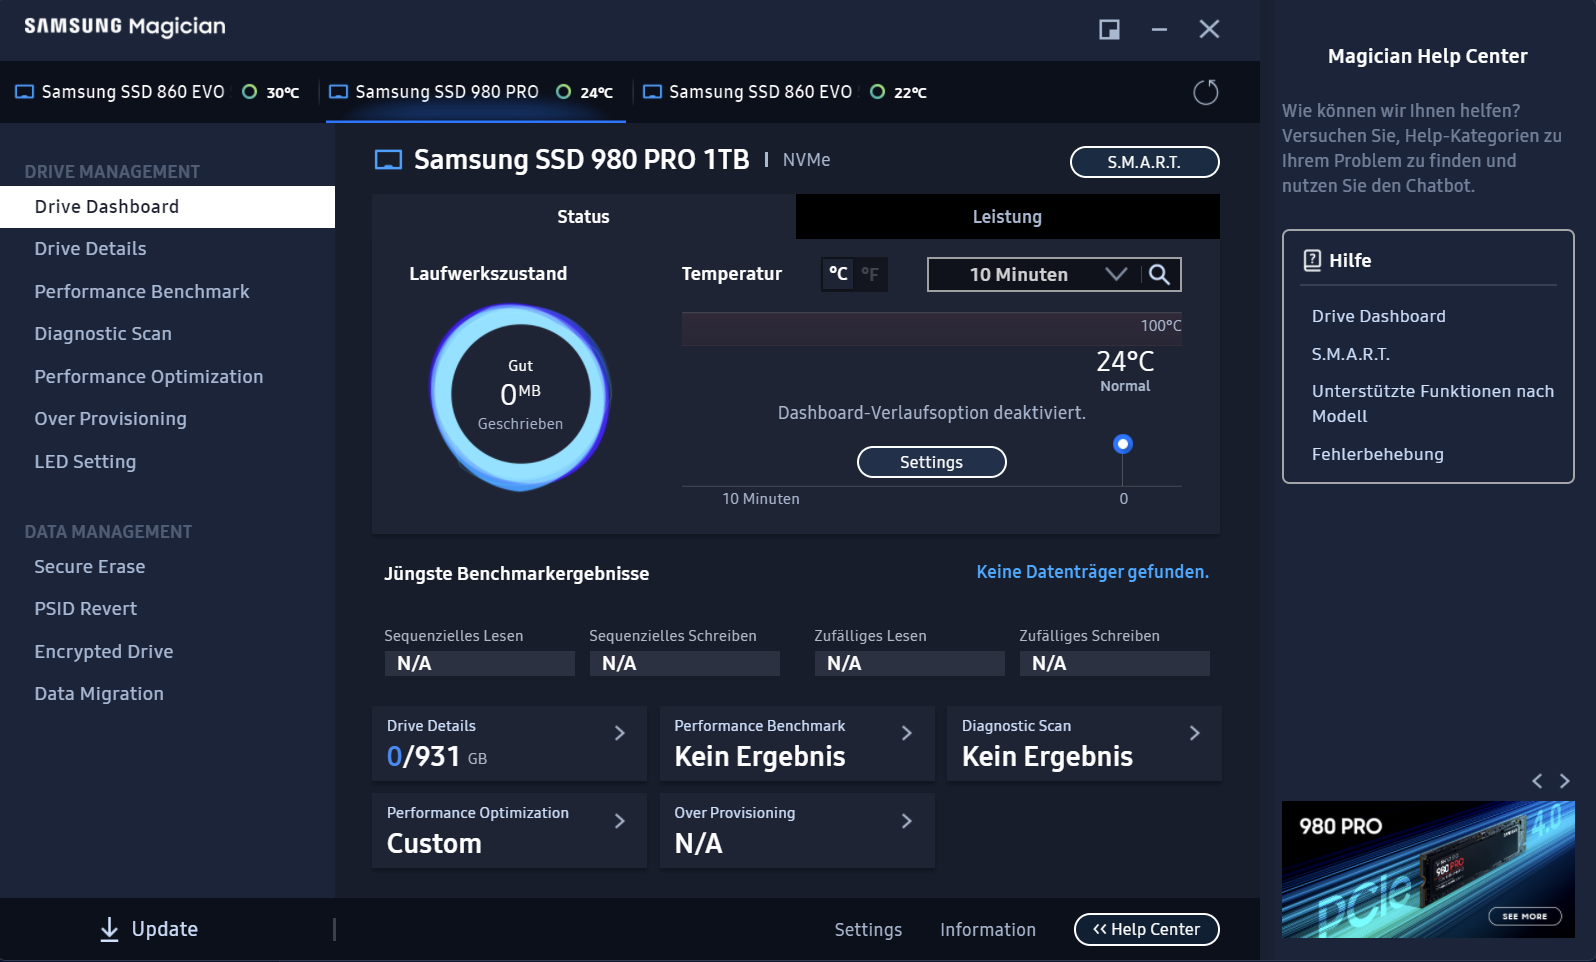The width and height of the screenshot is (1596, 962).
Task: Click the Zufälliges Lesen N/A value
Action: coord(910,663)
